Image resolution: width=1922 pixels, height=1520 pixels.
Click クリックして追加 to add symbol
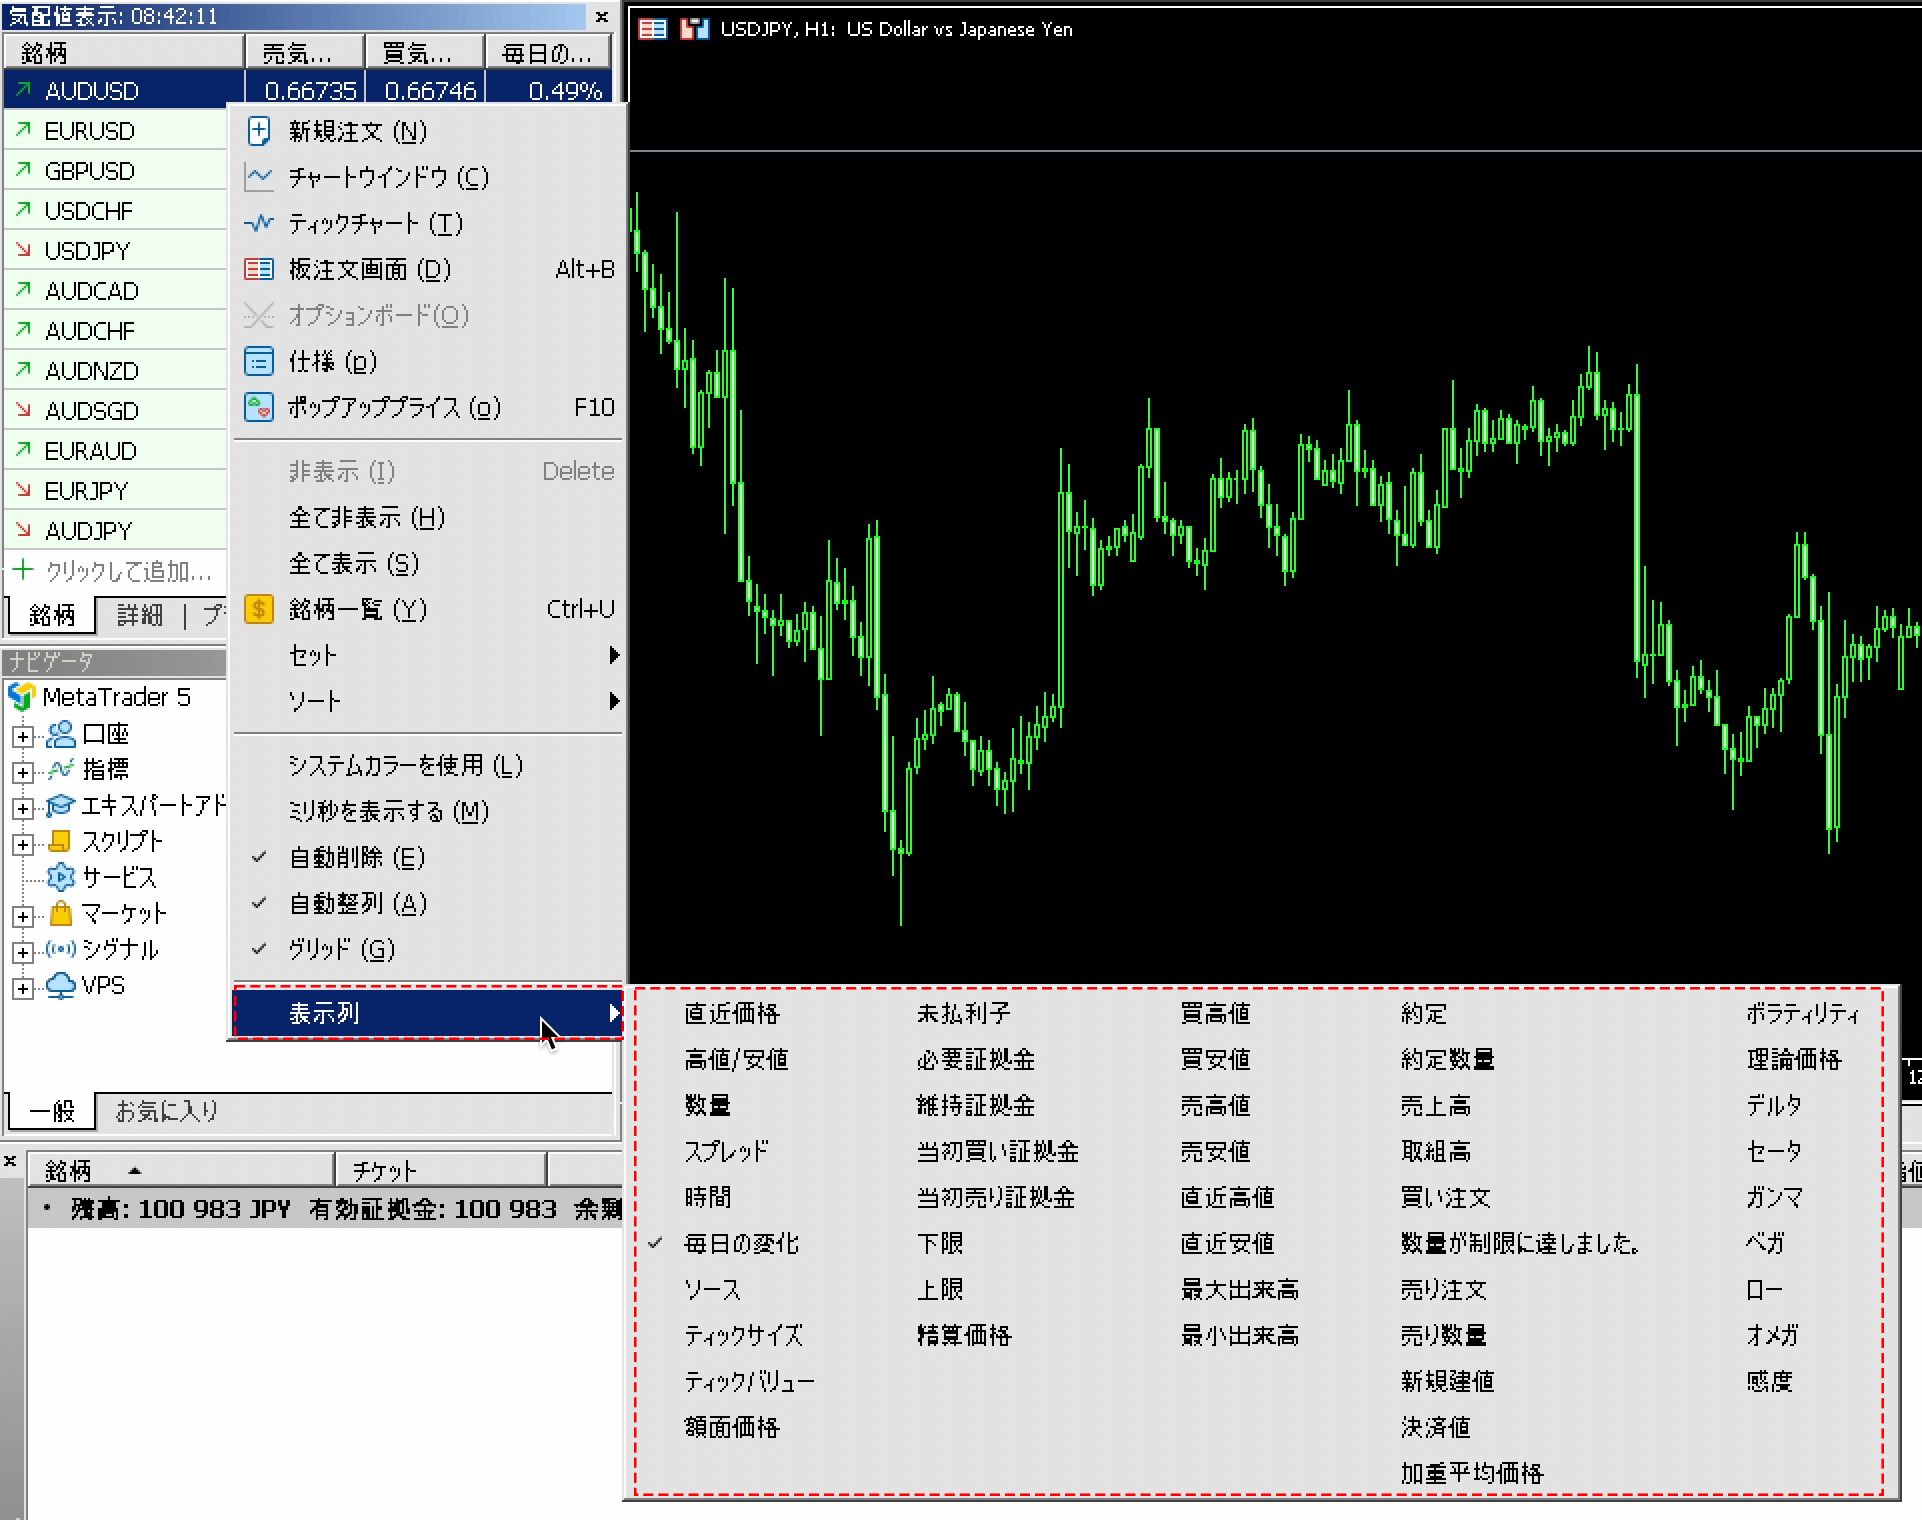pos(128,571)
